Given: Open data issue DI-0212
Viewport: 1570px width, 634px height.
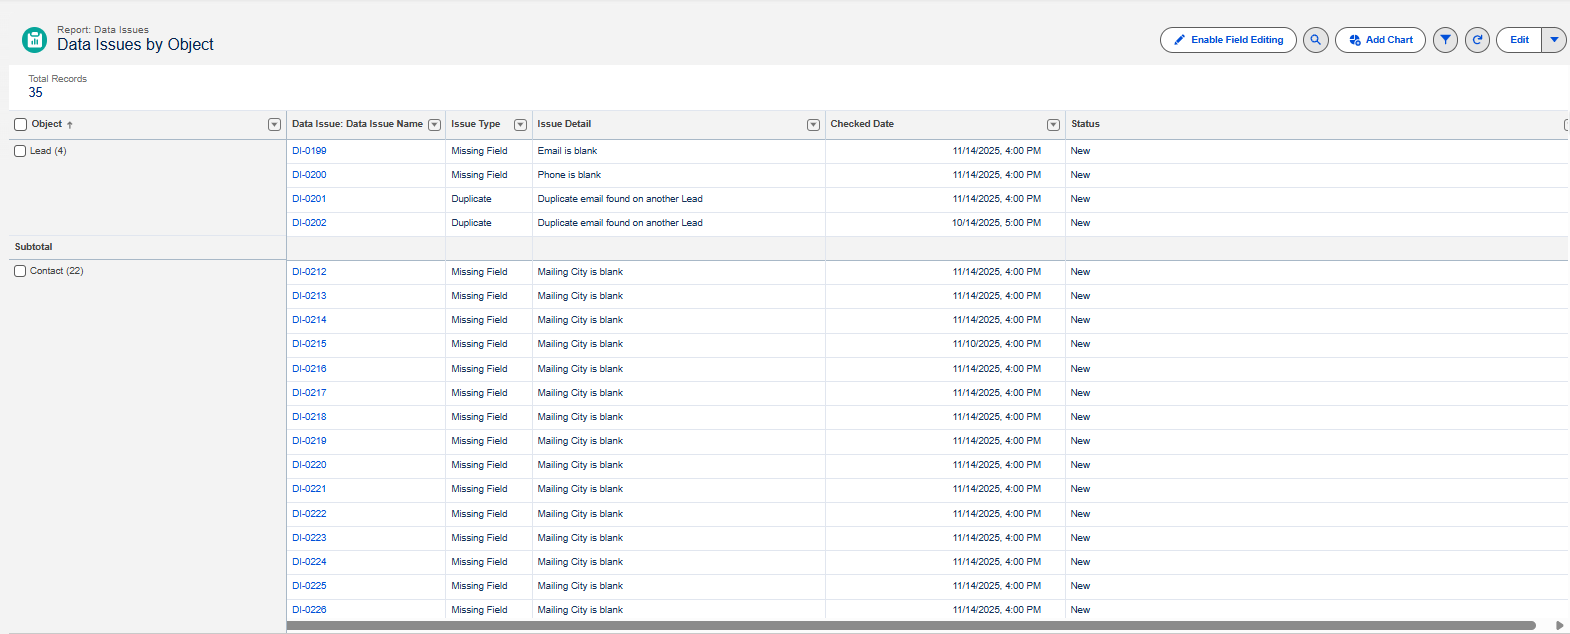Looking at the screenshot, I should pyautogui.click(x=309, y=272).
